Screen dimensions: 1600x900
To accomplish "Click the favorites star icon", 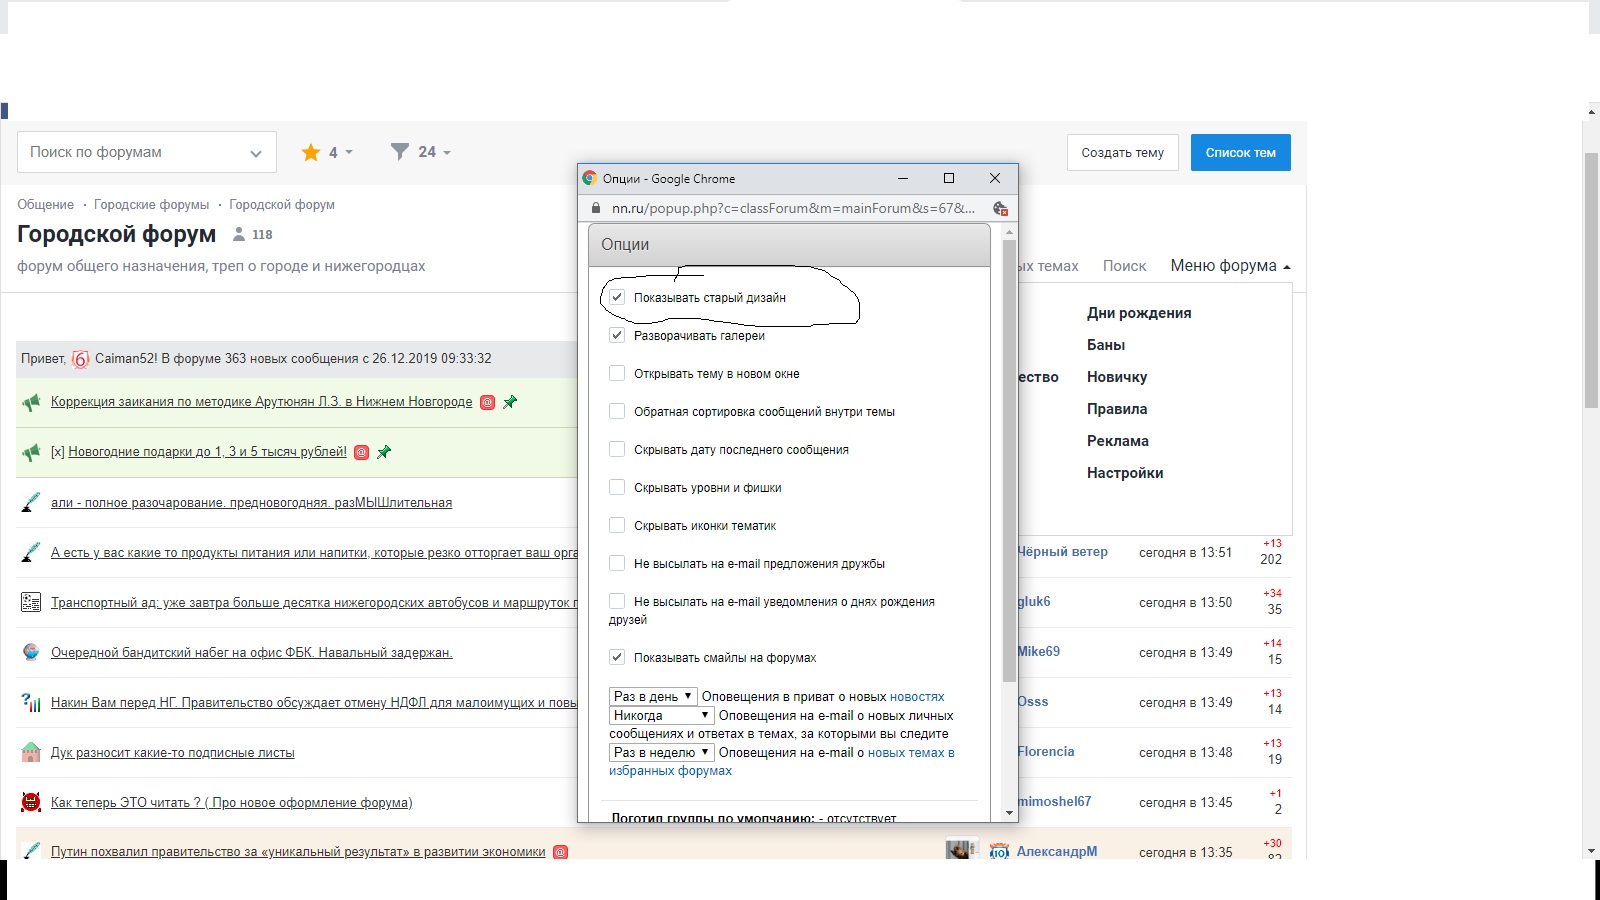I will (311, 152).
